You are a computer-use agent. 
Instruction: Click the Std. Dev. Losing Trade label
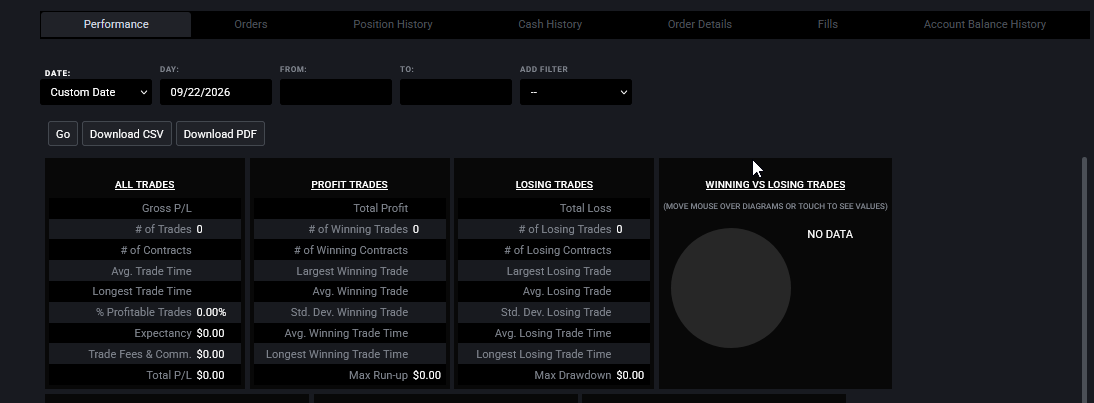pyautogui.click(x=556, y=312)
